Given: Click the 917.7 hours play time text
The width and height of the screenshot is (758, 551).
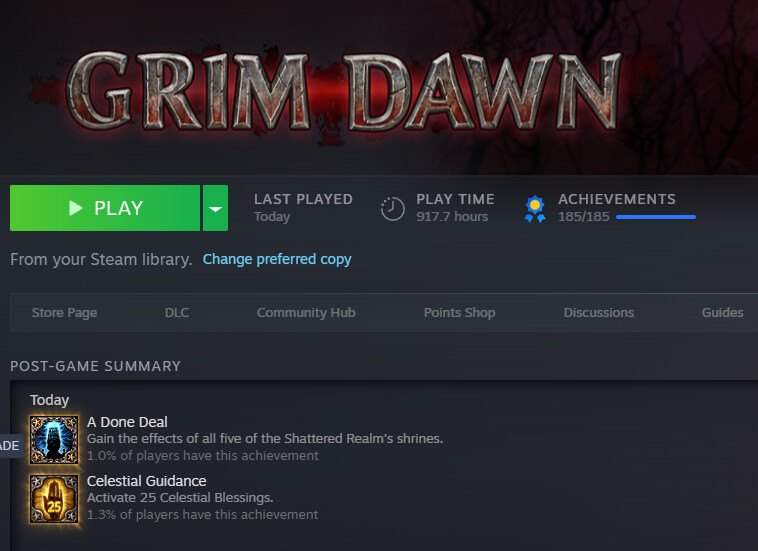Looking at the screenshot, I should (x=452, y=216).
